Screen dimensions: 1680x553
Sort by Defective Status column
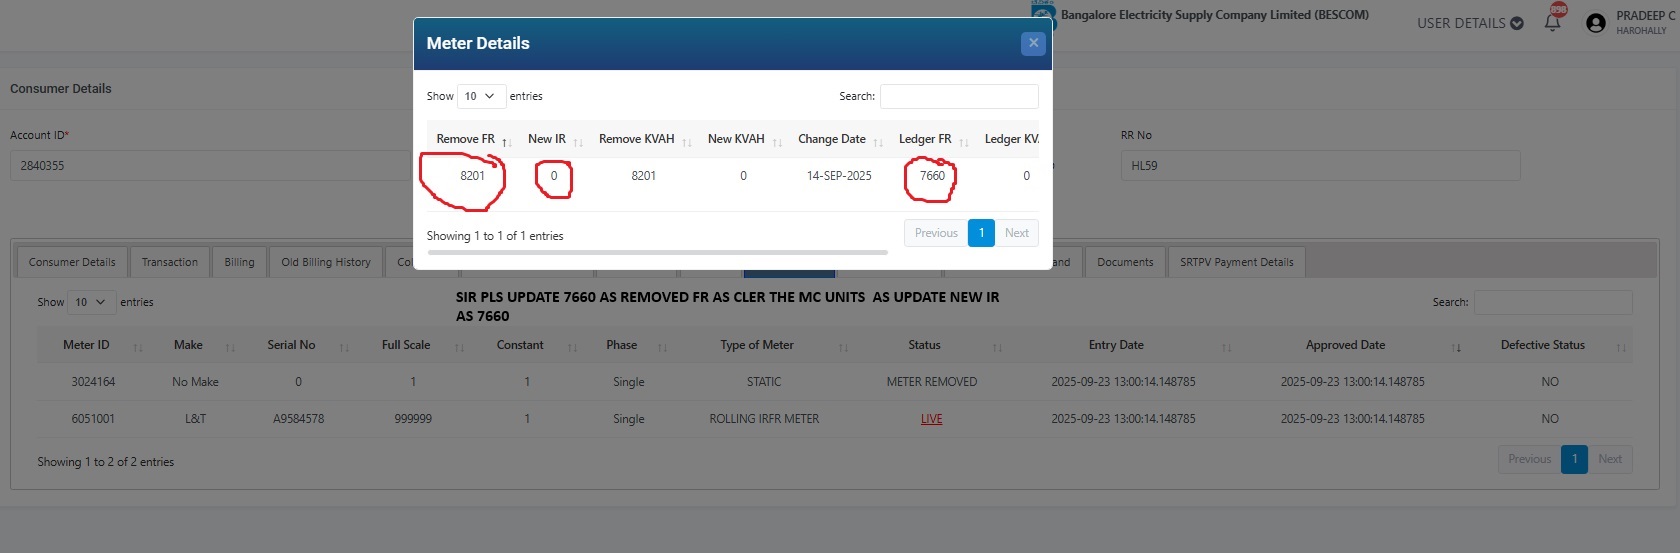click(x=1550, y=345)
